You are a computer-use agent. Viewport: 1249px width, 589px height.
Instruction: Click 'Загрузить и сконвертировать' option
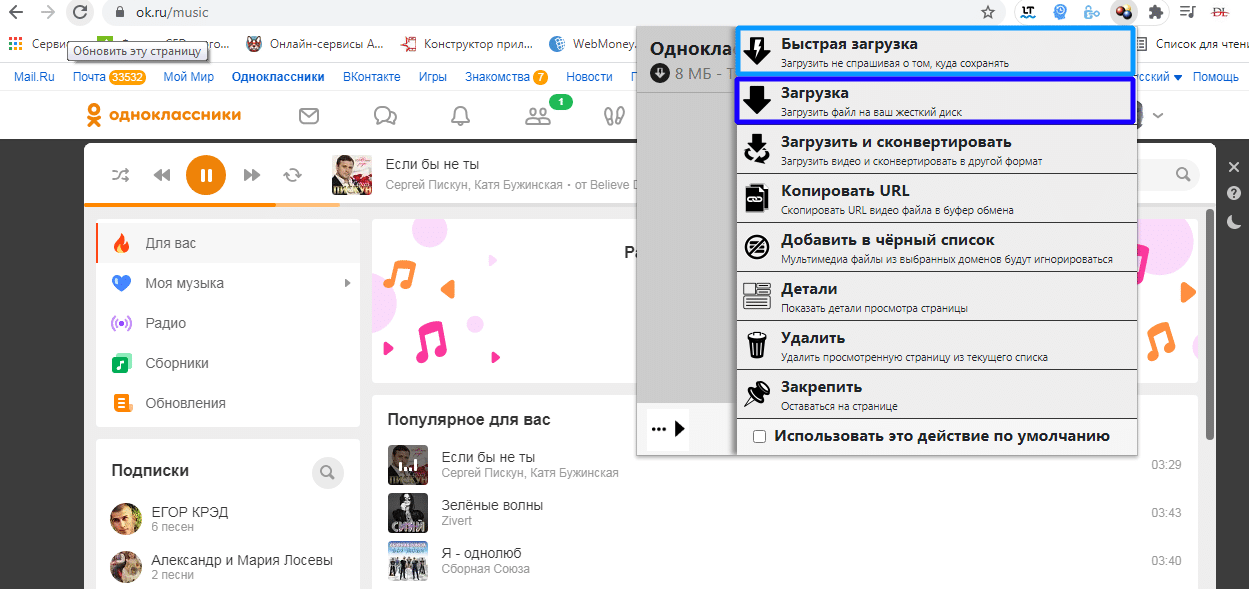pos(936,149)
